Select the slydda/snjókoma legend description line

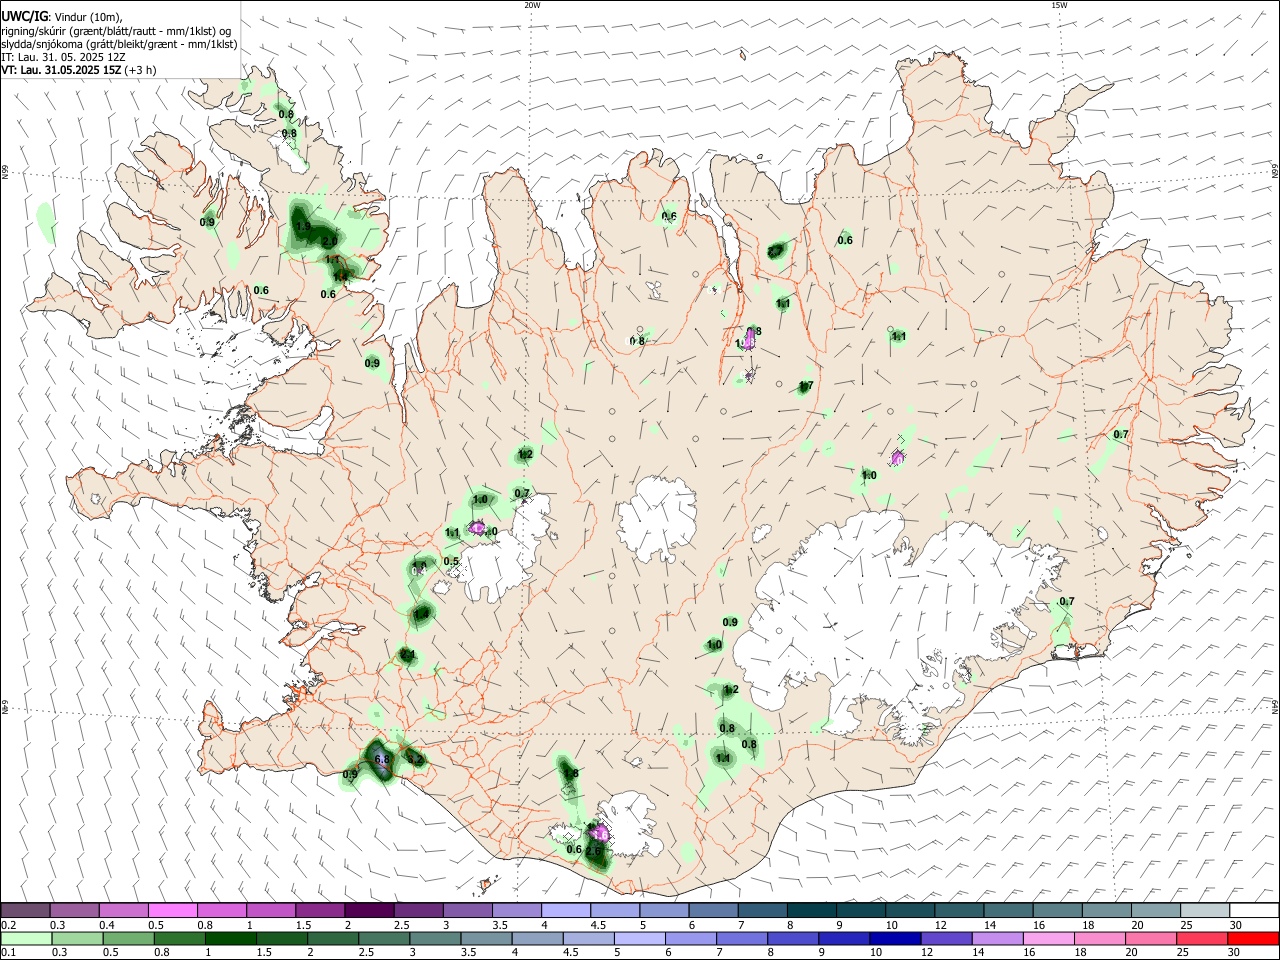(x=119, y=44)
